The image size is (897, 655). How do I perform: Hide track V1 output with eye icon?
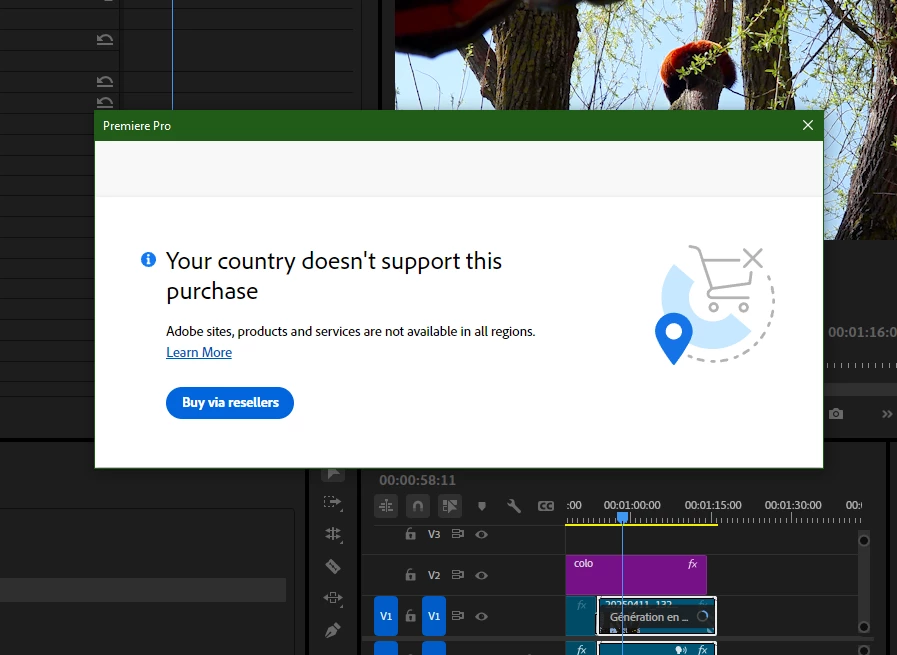click(x=482, y=616)
